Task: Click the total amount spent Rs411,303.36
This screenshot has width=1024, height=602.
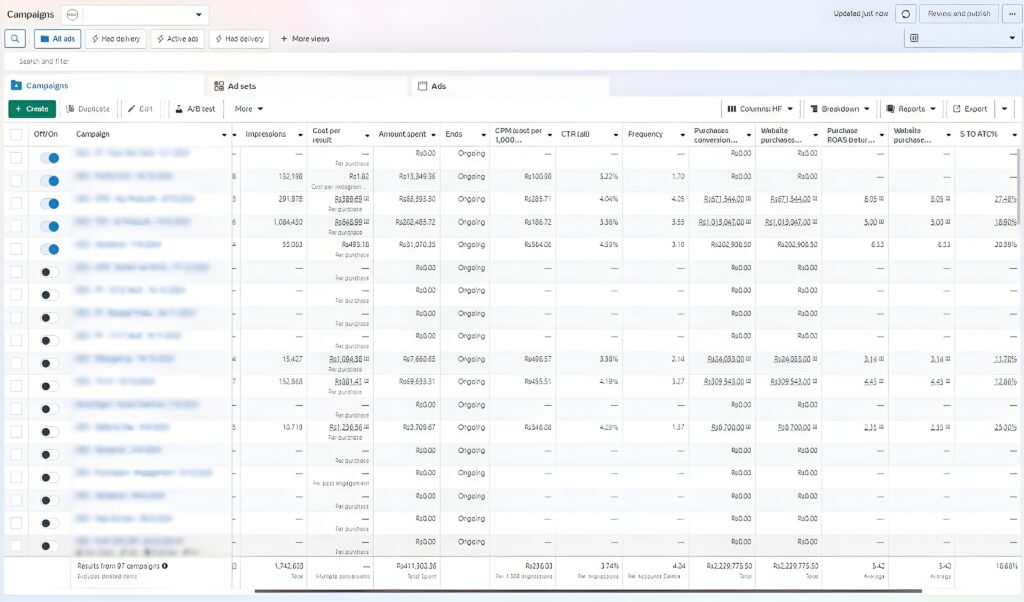Action: [415, 566]
